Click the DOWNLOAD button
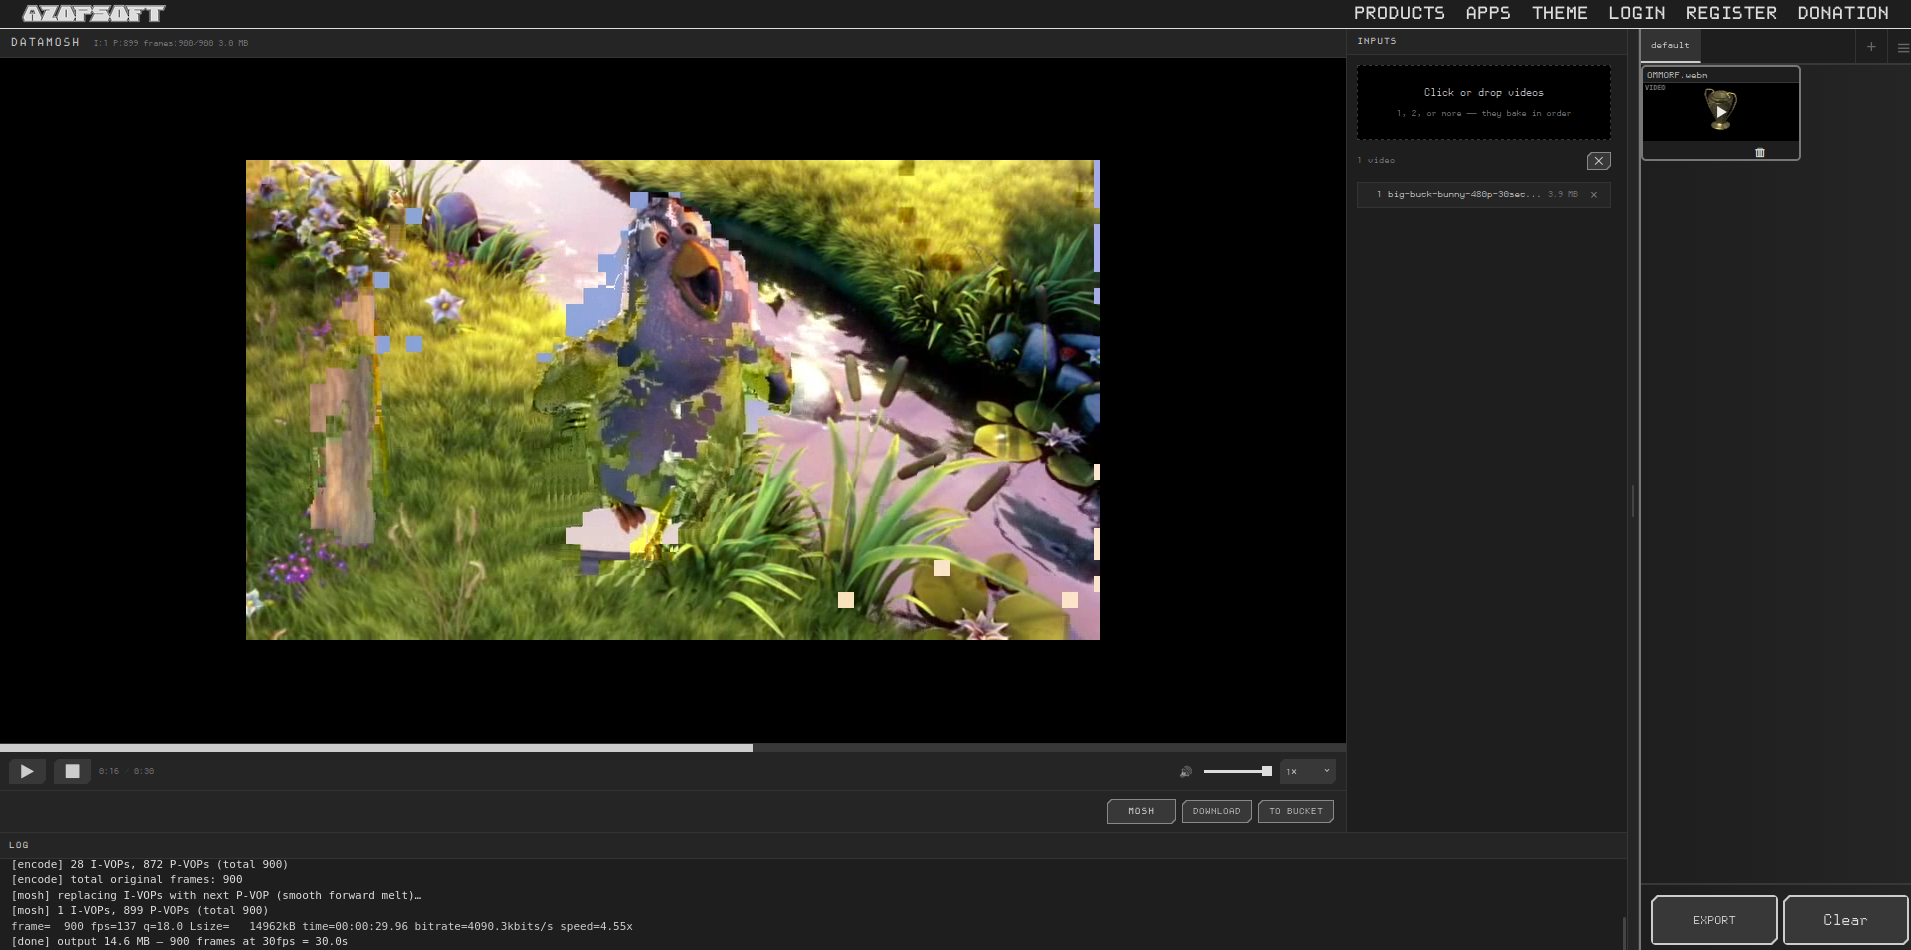The image size is (1911, 950). (x=1216, y=811)
